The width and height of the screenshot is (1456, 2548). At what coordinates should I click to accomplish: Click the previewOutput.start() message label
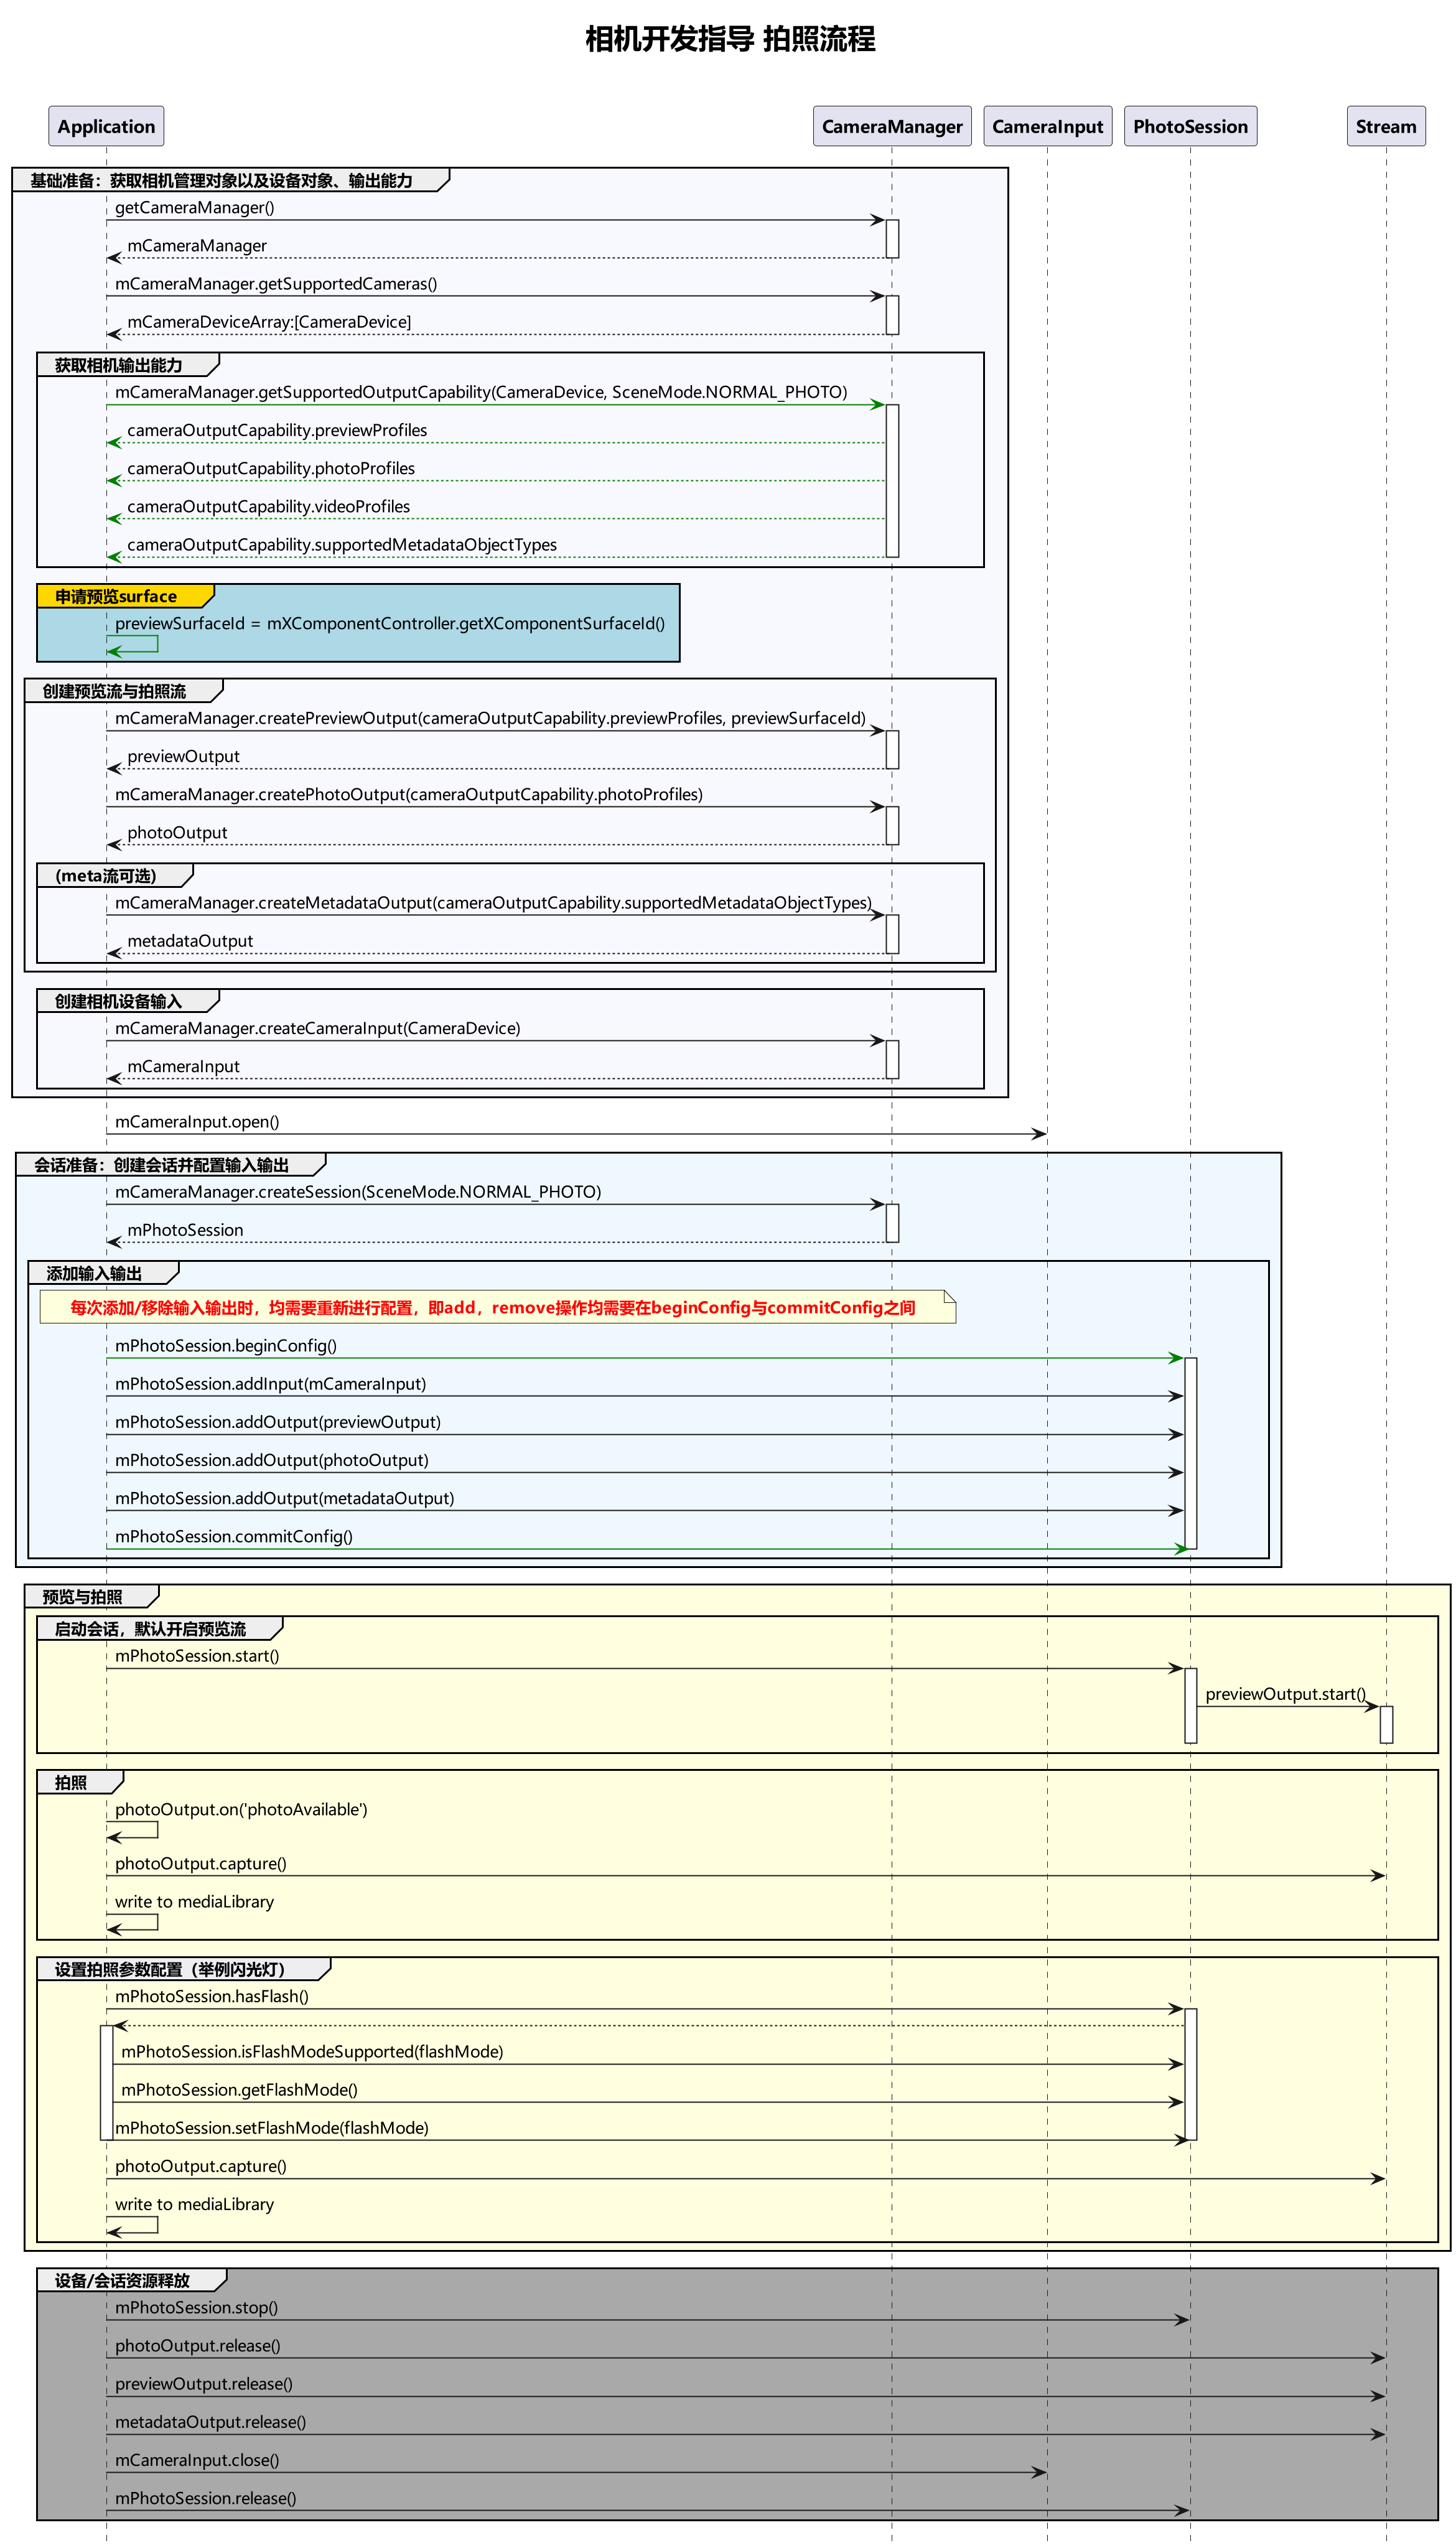pos(1285,1694)
